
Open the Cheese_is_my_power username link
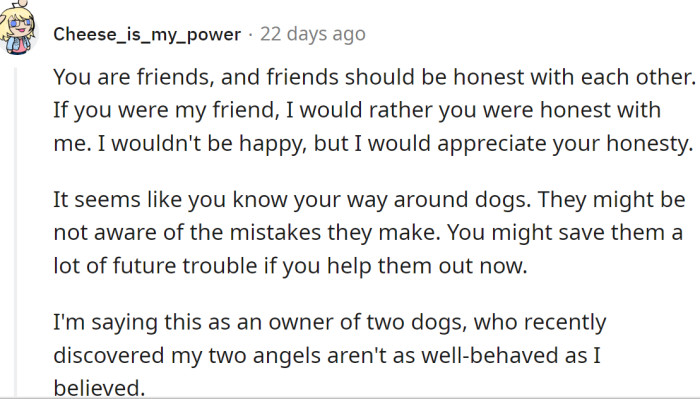(x=147, y=34)
